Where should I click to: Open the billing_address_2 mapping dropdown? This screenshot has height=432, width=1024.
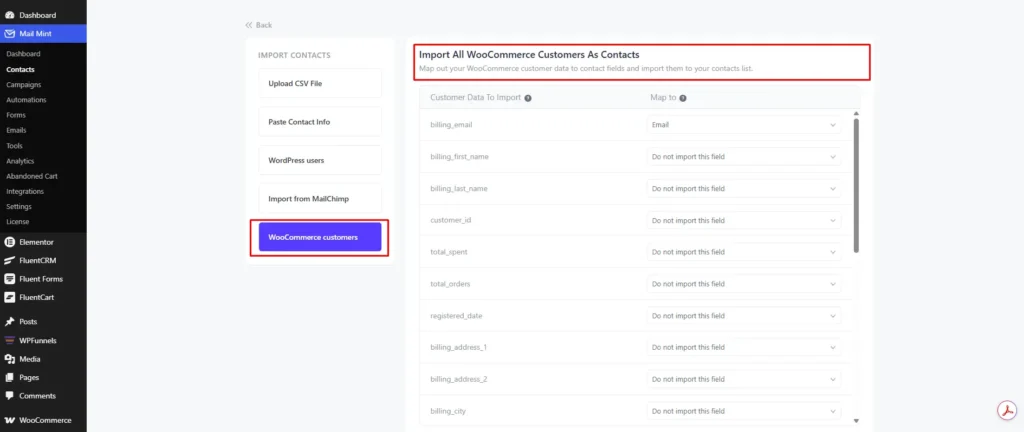(x=744, y=379)
